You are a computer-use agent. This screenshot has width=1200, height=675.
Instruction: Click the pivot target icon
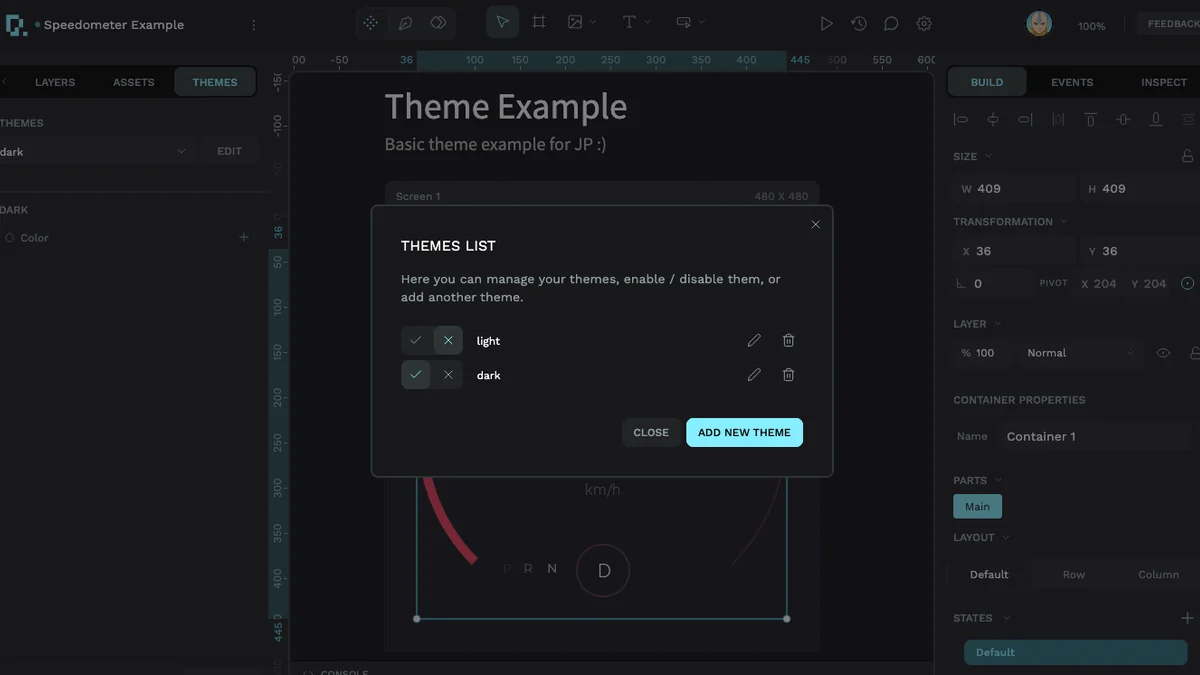pos(1188,284)
